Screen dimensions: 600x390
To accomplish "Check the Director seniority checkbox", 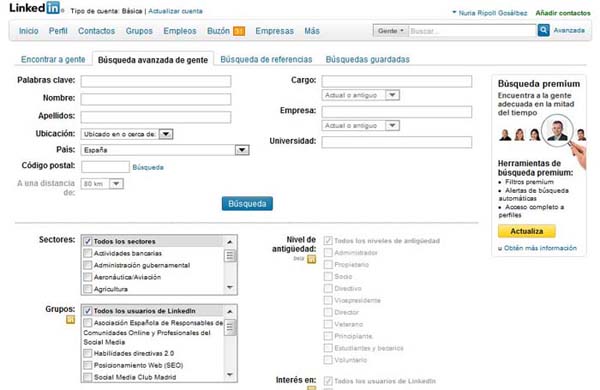I will coord(328,312).
